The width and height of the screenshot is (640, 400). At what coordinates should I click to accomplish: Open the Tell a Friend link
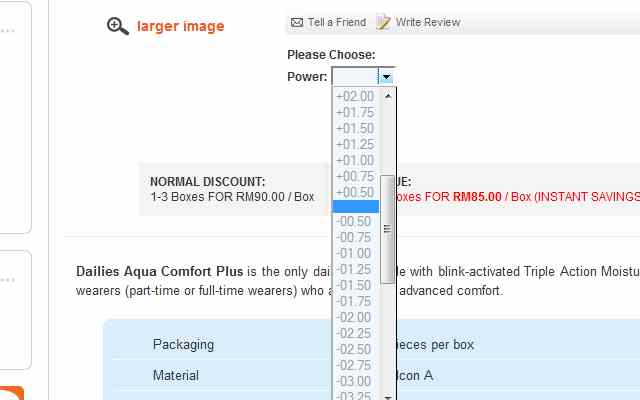tap(337, 22)
